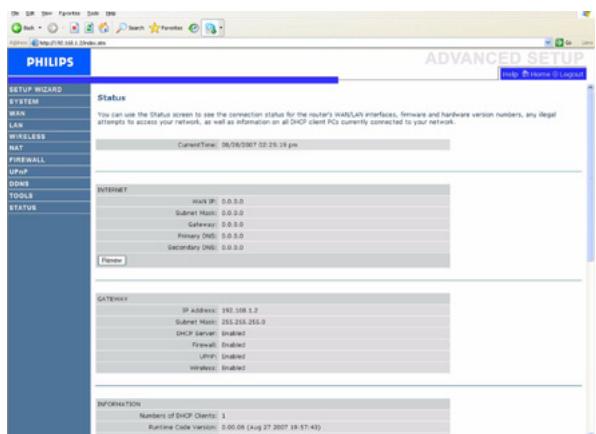Click the green Go button
The width and height of the screenshot is (596, 434).
(x=564, y=43)
